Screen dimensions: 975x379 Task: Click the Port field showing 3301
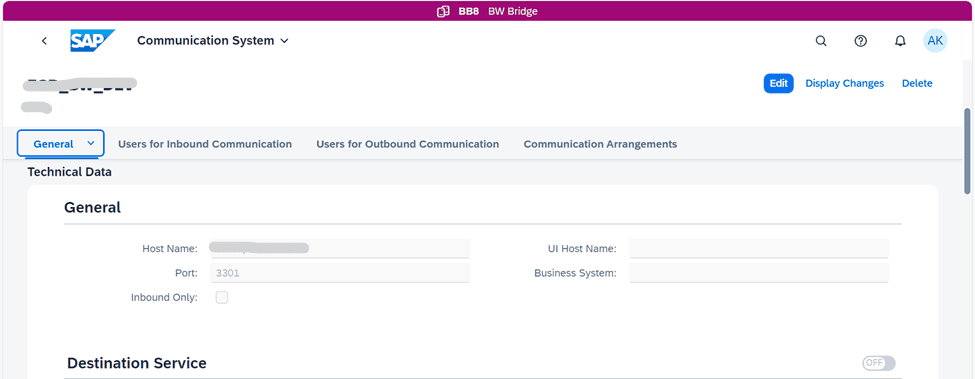click(341, 273)
